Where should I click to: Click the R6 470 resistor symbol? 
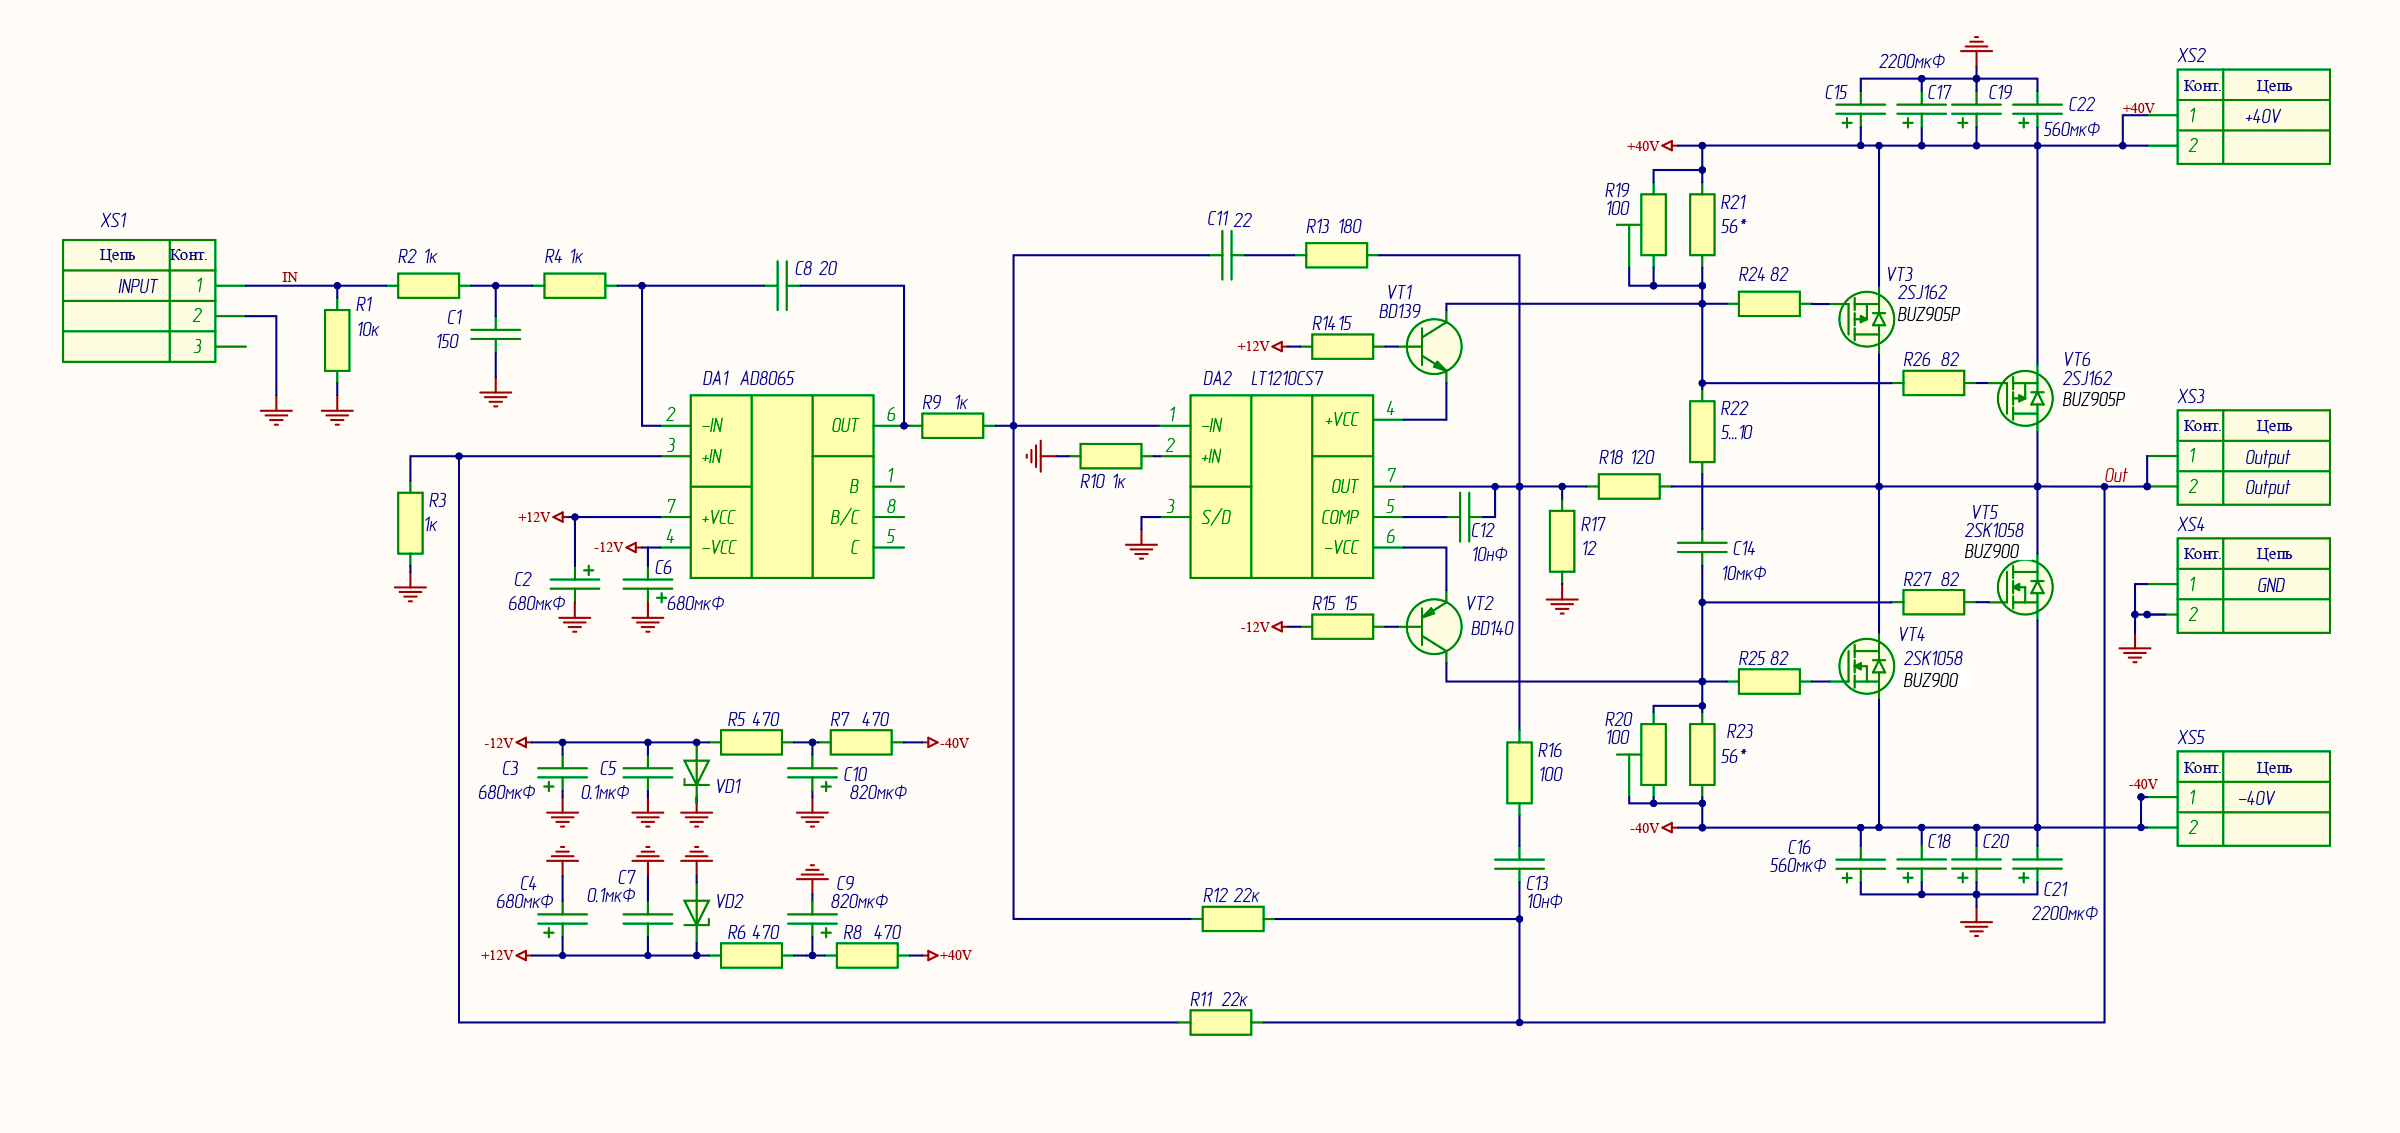(x=751, y=956)
